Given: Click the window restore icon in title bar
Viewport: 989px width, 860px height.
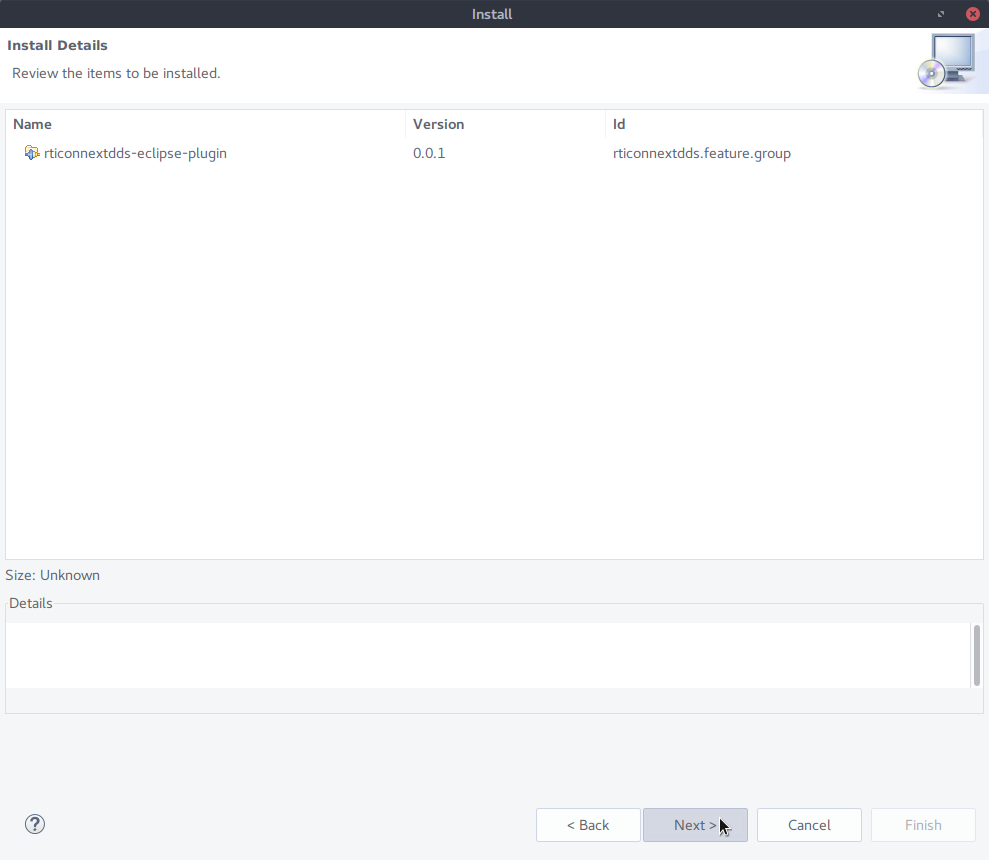Looking at the screenshot, I should pos(941,14).
